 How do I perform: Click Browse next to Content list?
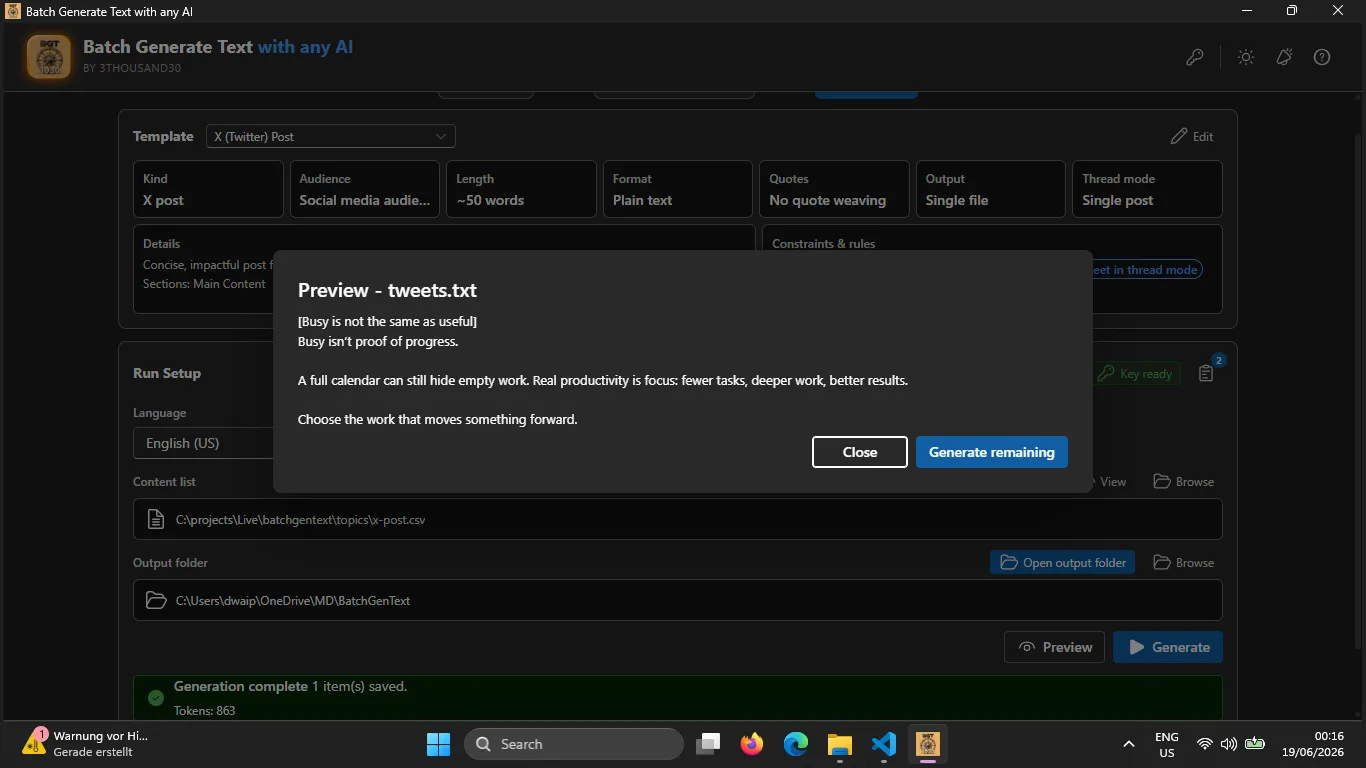(x=1184, y=482)
